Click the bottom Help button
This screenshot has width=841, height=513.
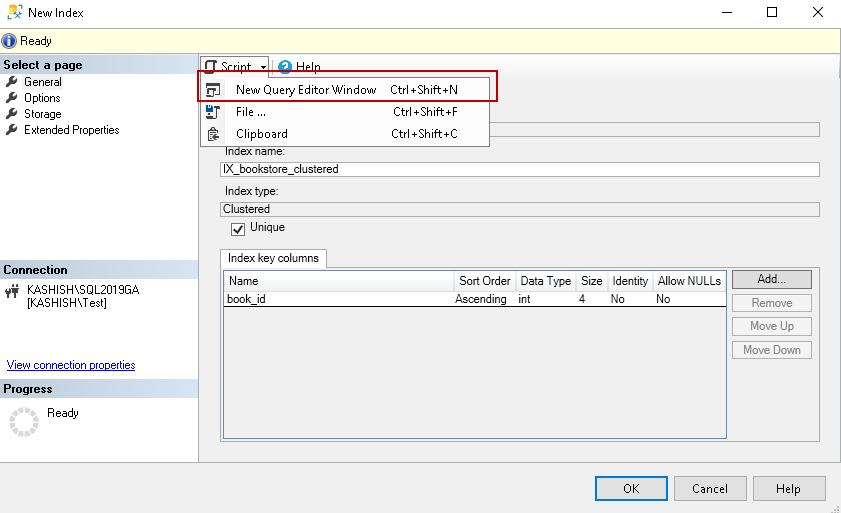click(788, 489)
